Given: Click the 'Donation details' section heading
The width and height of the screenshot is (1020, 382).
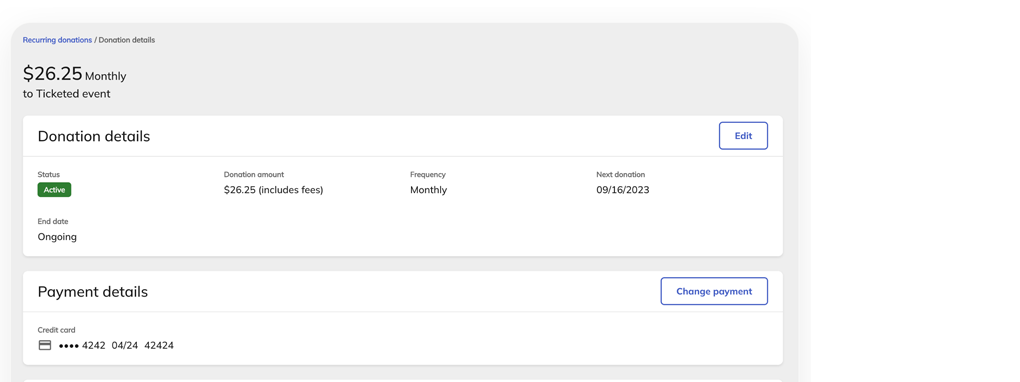Looking at the screenshot, I should tap(94, 137).
